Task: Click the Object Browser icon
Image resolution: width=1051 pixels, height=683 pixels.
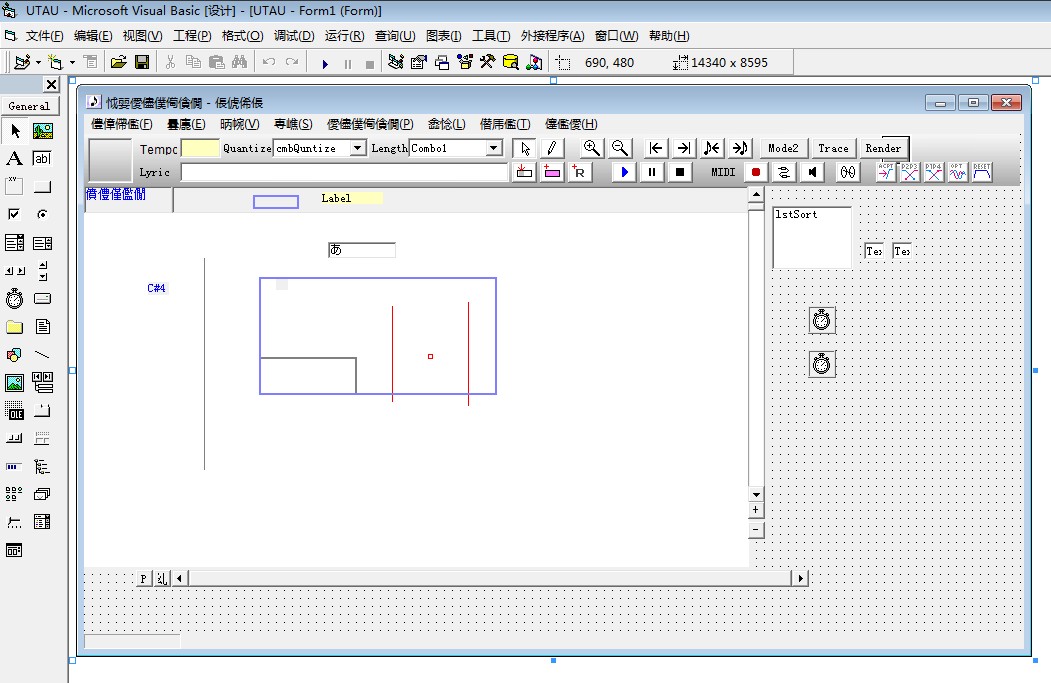Action: tap(465, 62)
